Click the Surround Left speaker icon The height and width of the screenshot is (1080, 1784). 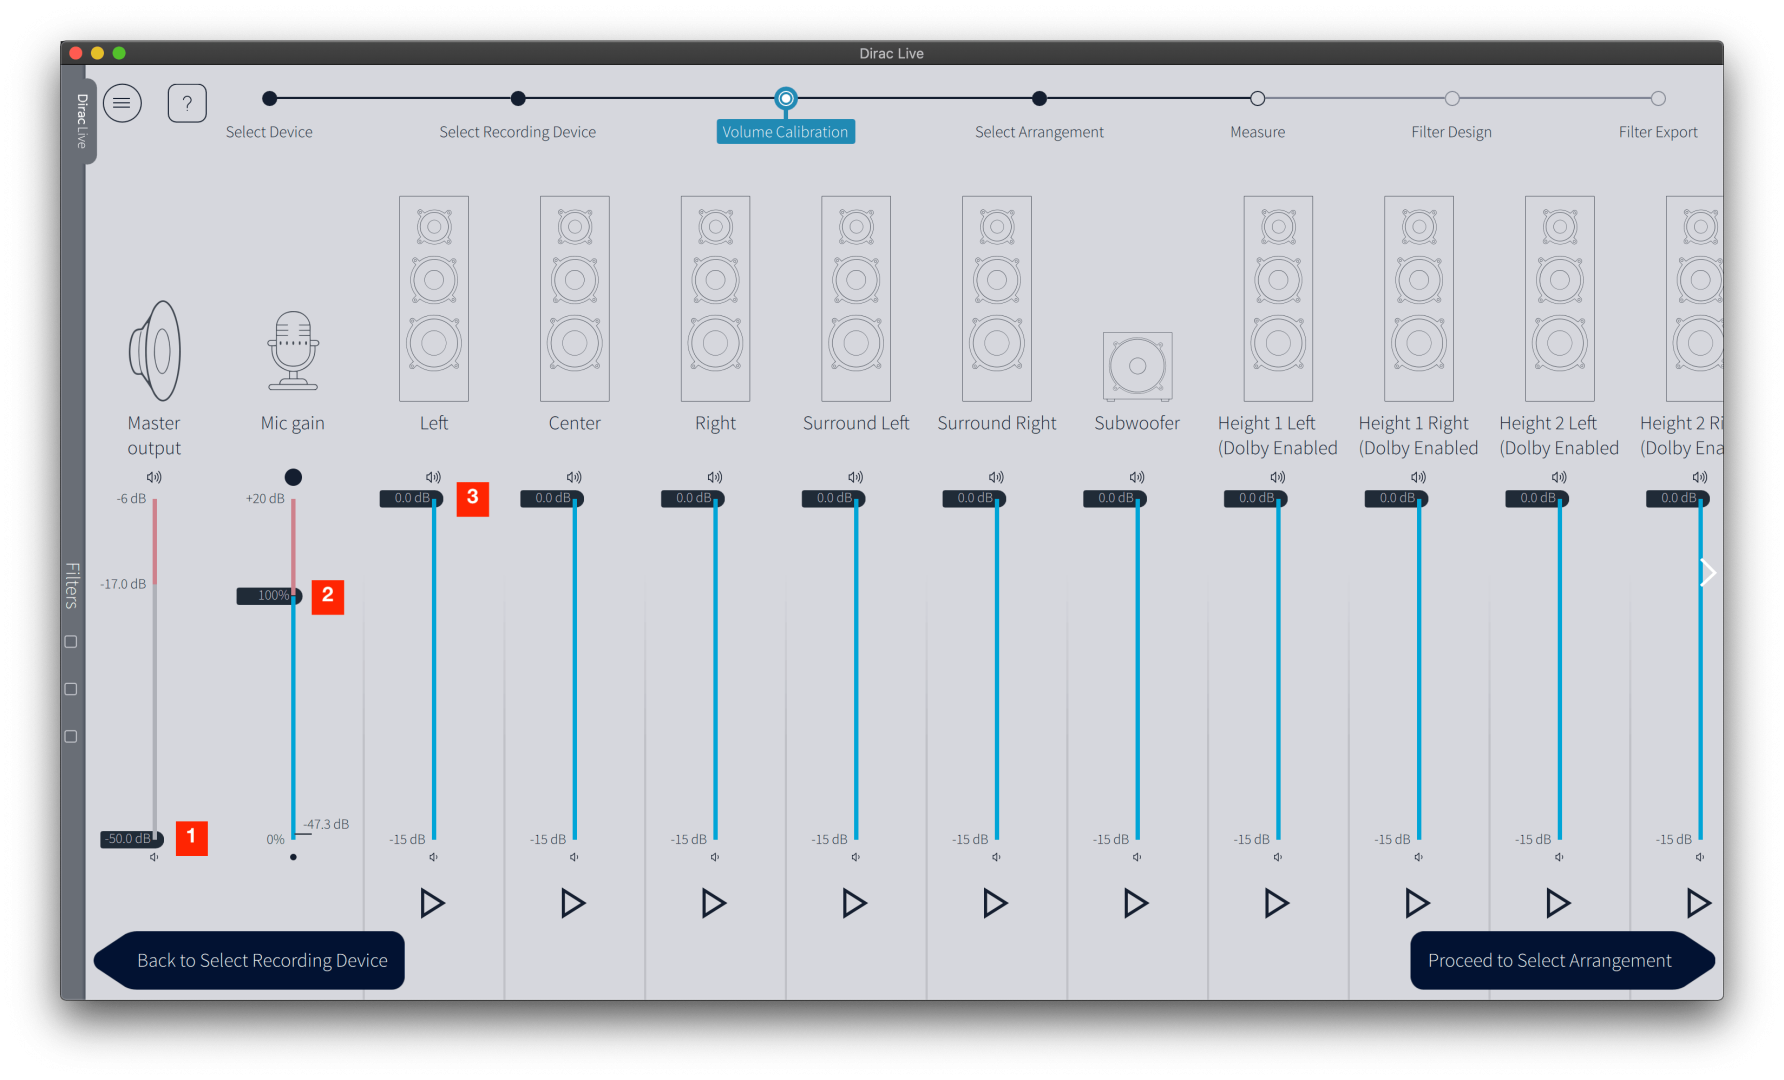(856, 299)
